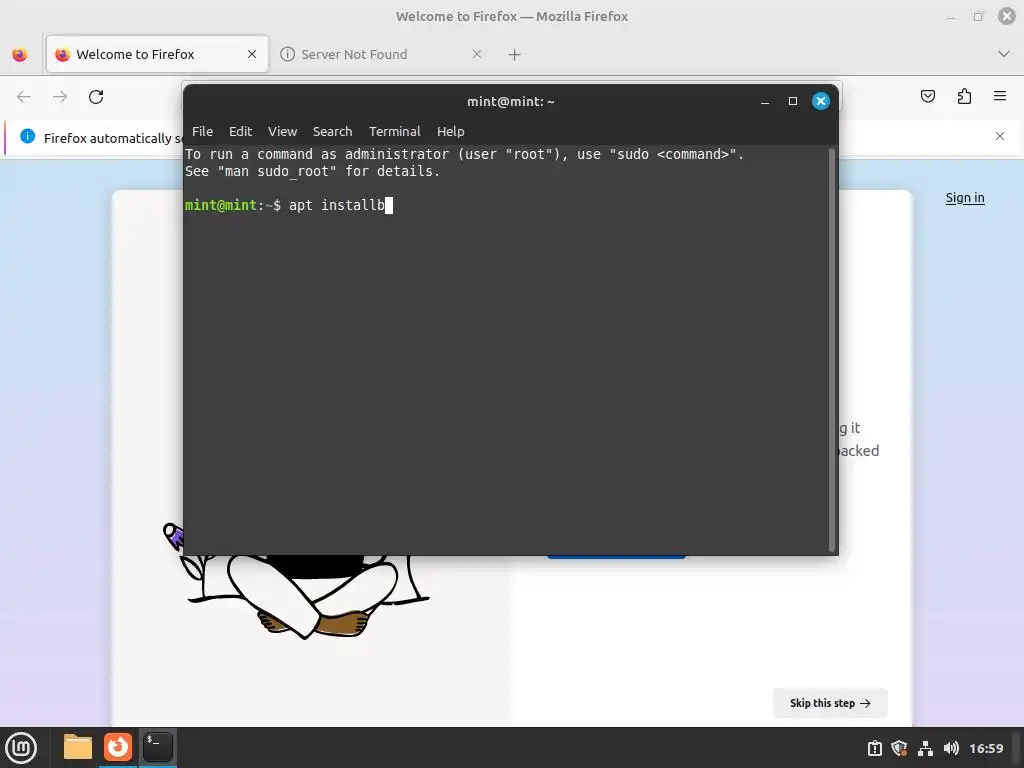Open the security shield tray icon
This screenshot has width=1024, height=768.
click(899, 748)
